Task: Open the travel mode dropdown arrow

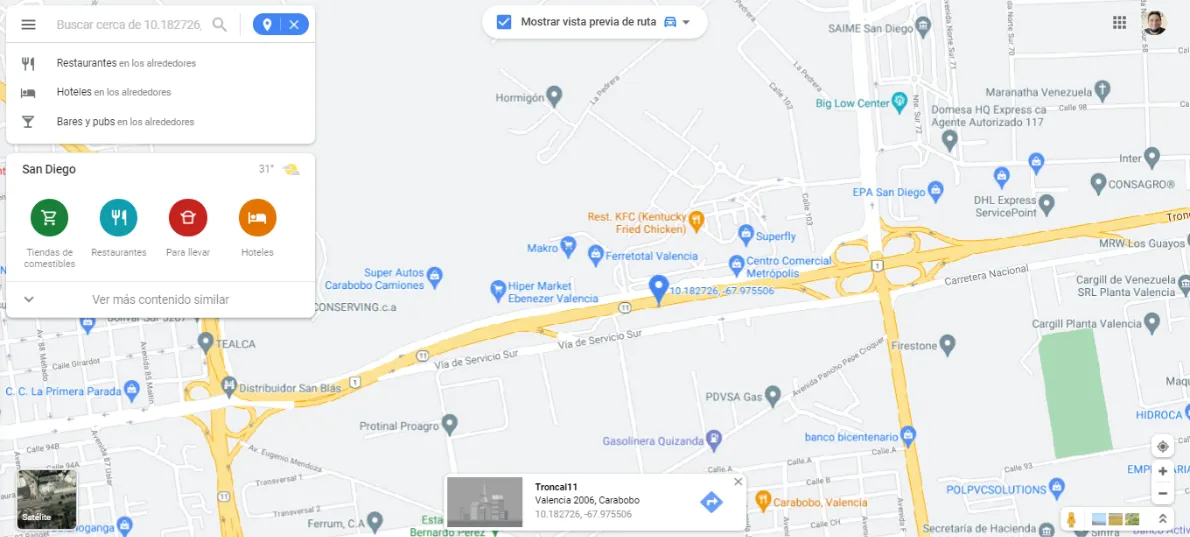Action: pyautogui.click(x=686, y=22)
